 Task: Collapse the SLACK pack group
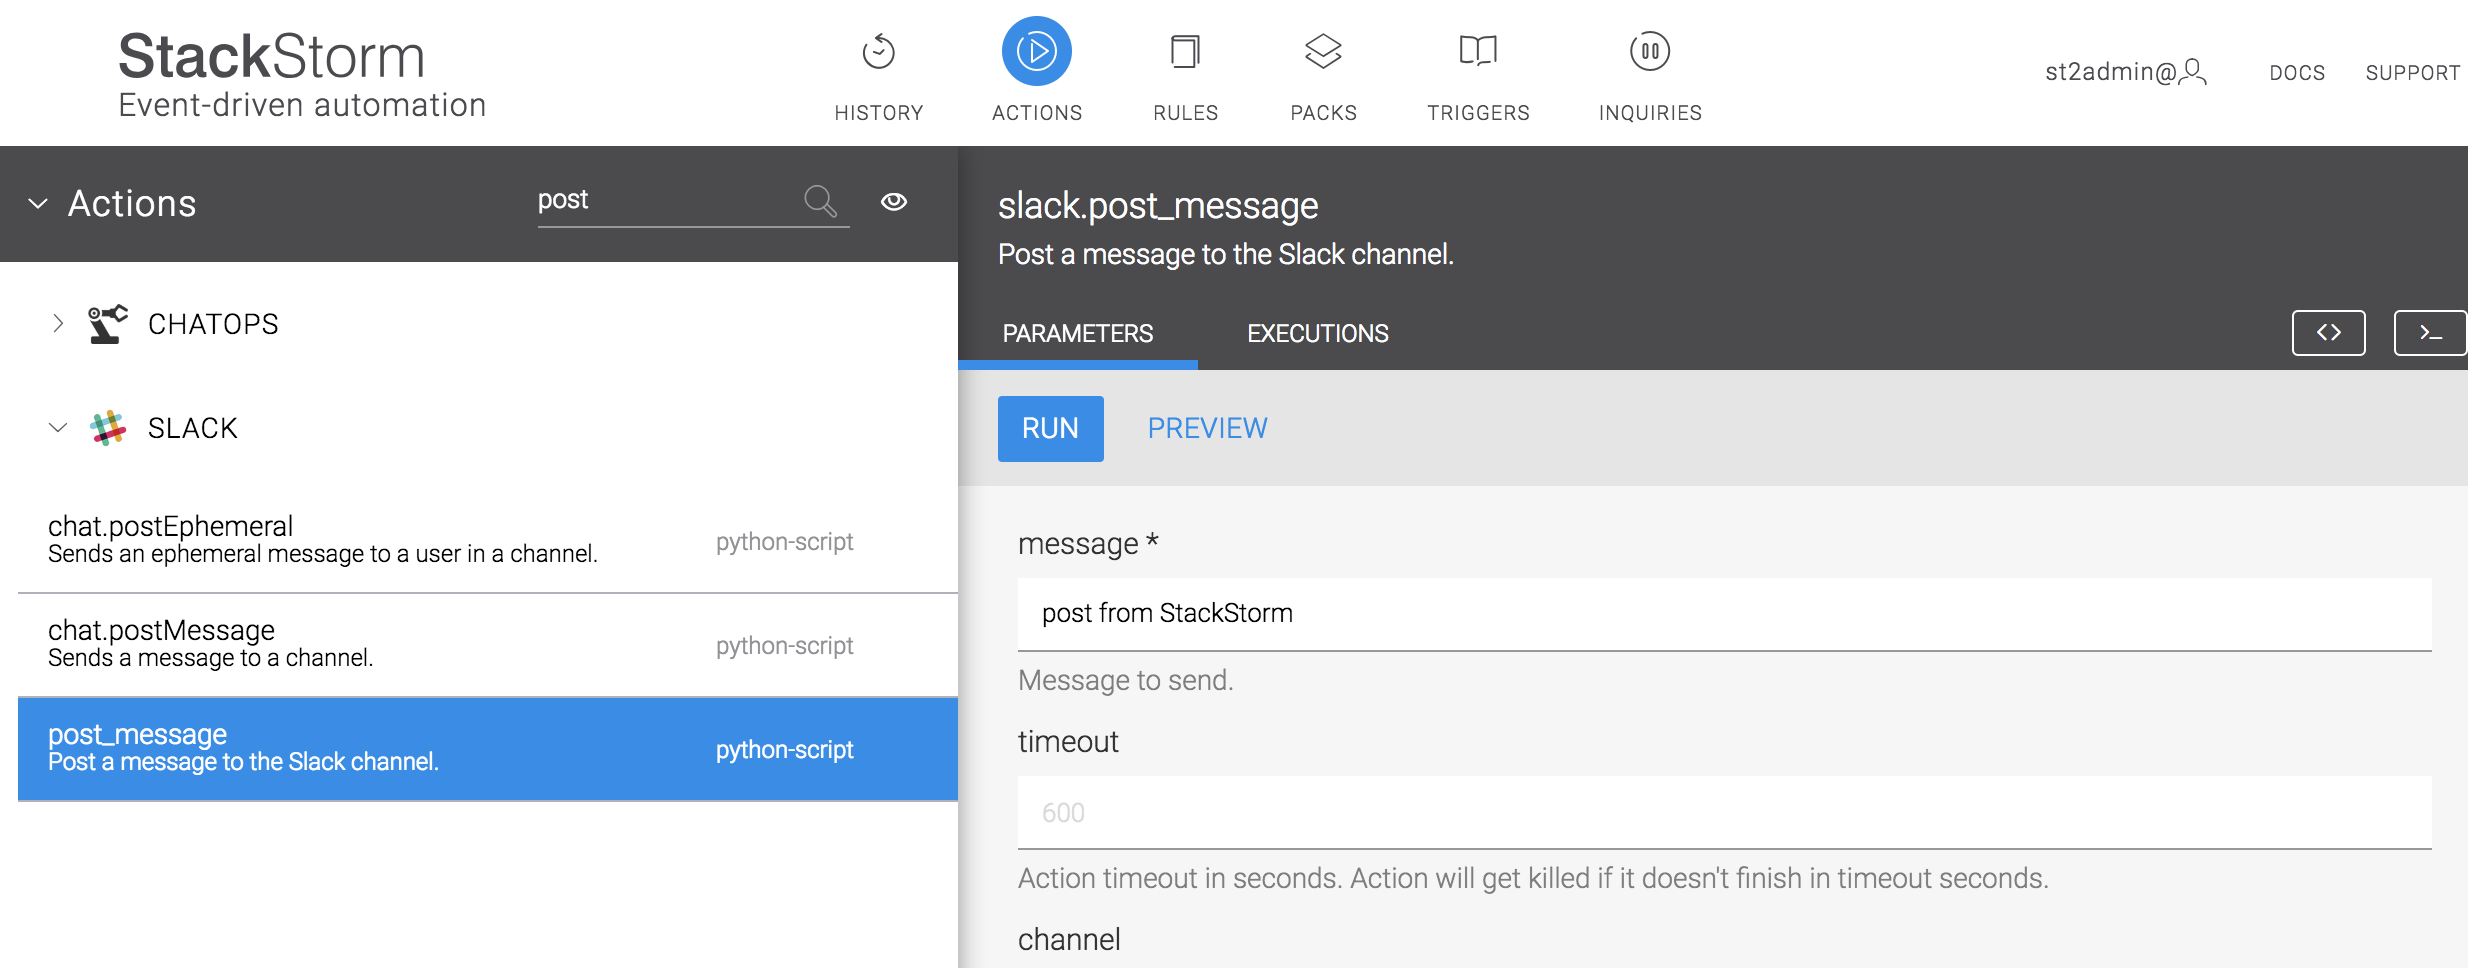point(58,428)
